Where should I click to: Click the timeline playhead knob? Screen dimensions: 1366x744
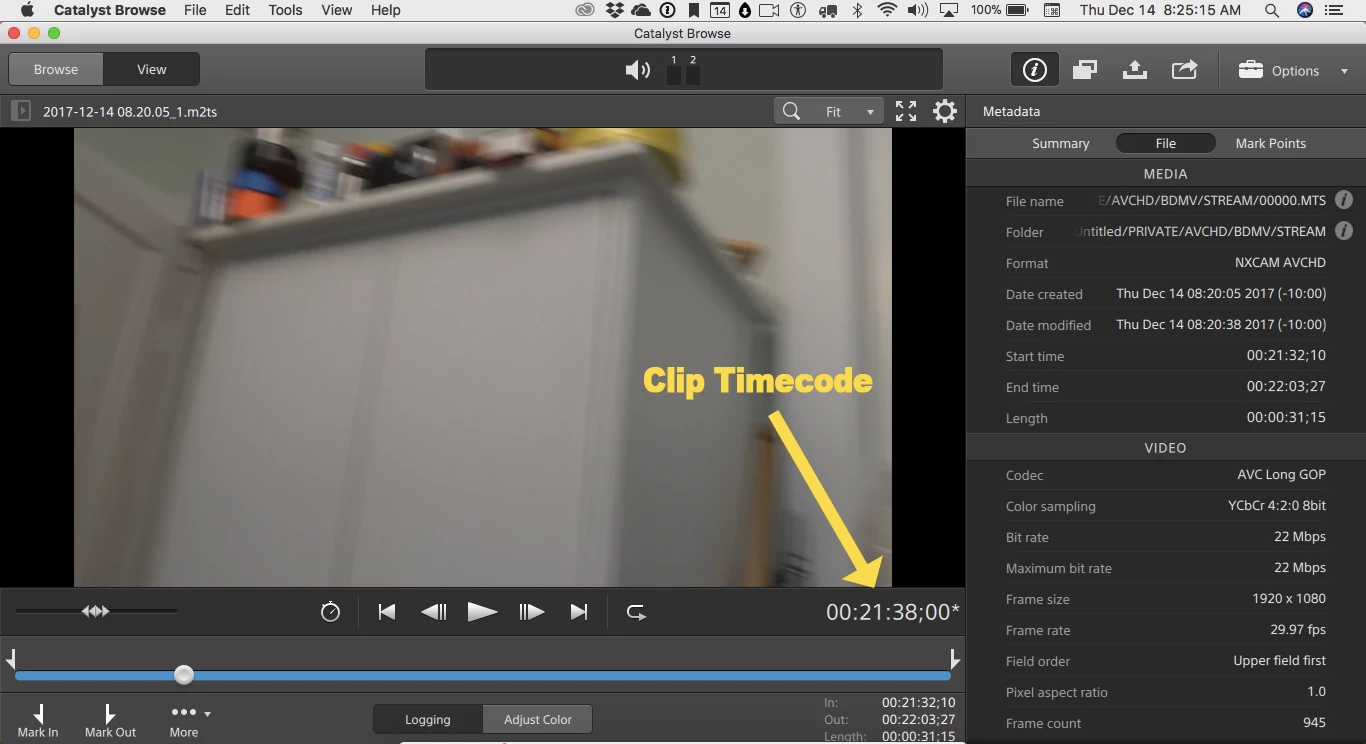point(184,675)
